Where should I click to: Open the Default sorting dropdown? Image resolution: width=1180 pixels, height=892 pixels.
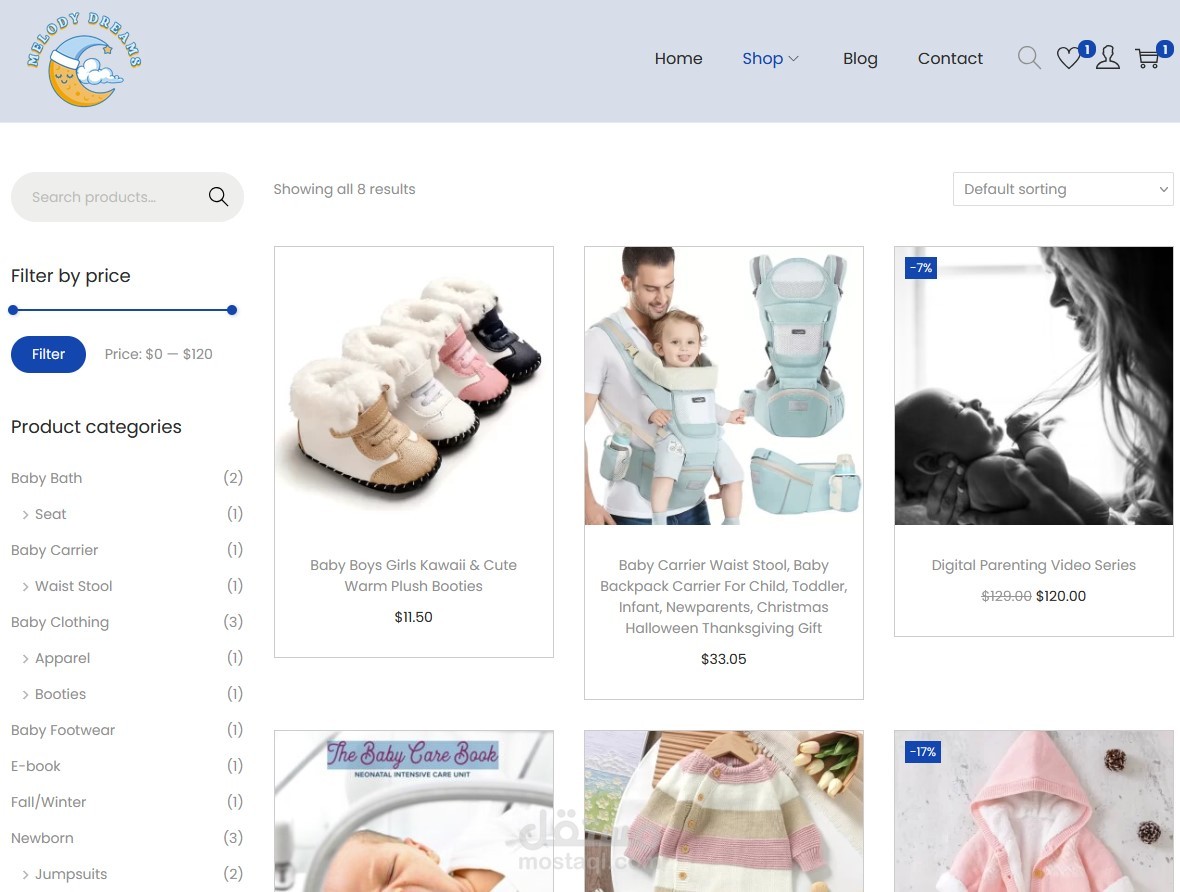(1063, 189)
